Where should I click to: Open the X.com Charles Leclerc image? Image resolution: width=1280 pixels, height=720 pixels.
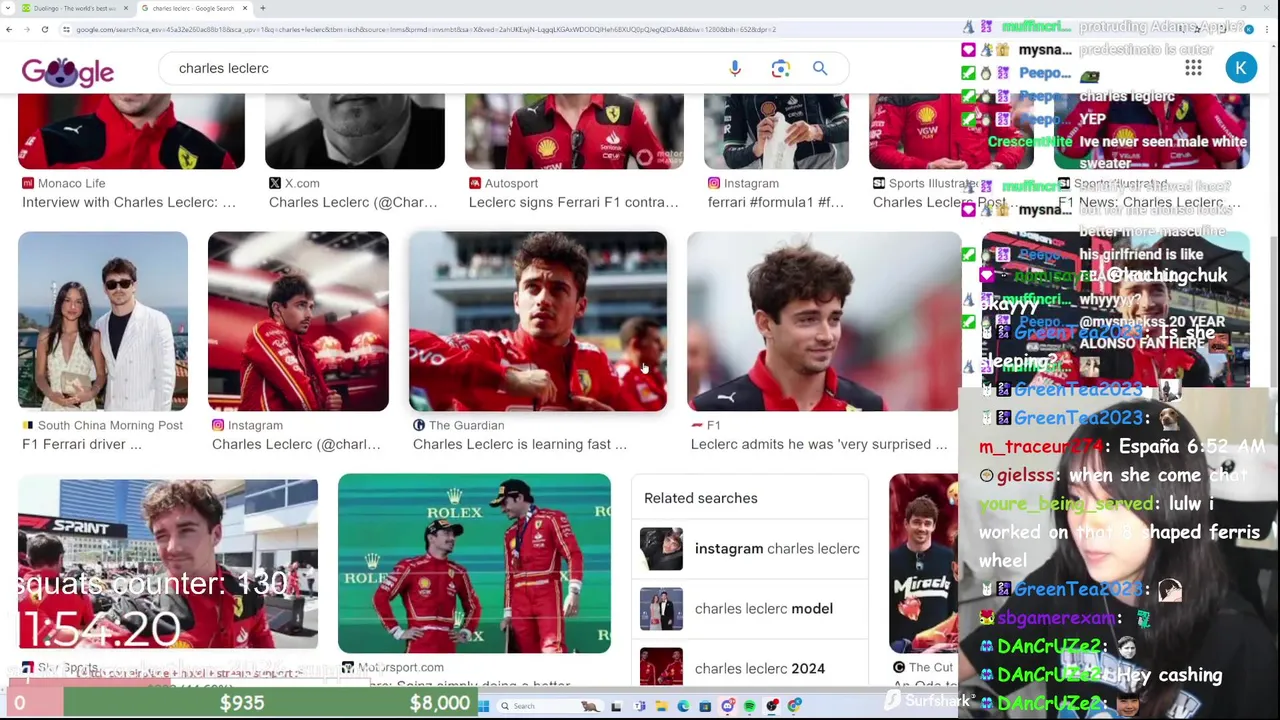[x=355, y=131]
